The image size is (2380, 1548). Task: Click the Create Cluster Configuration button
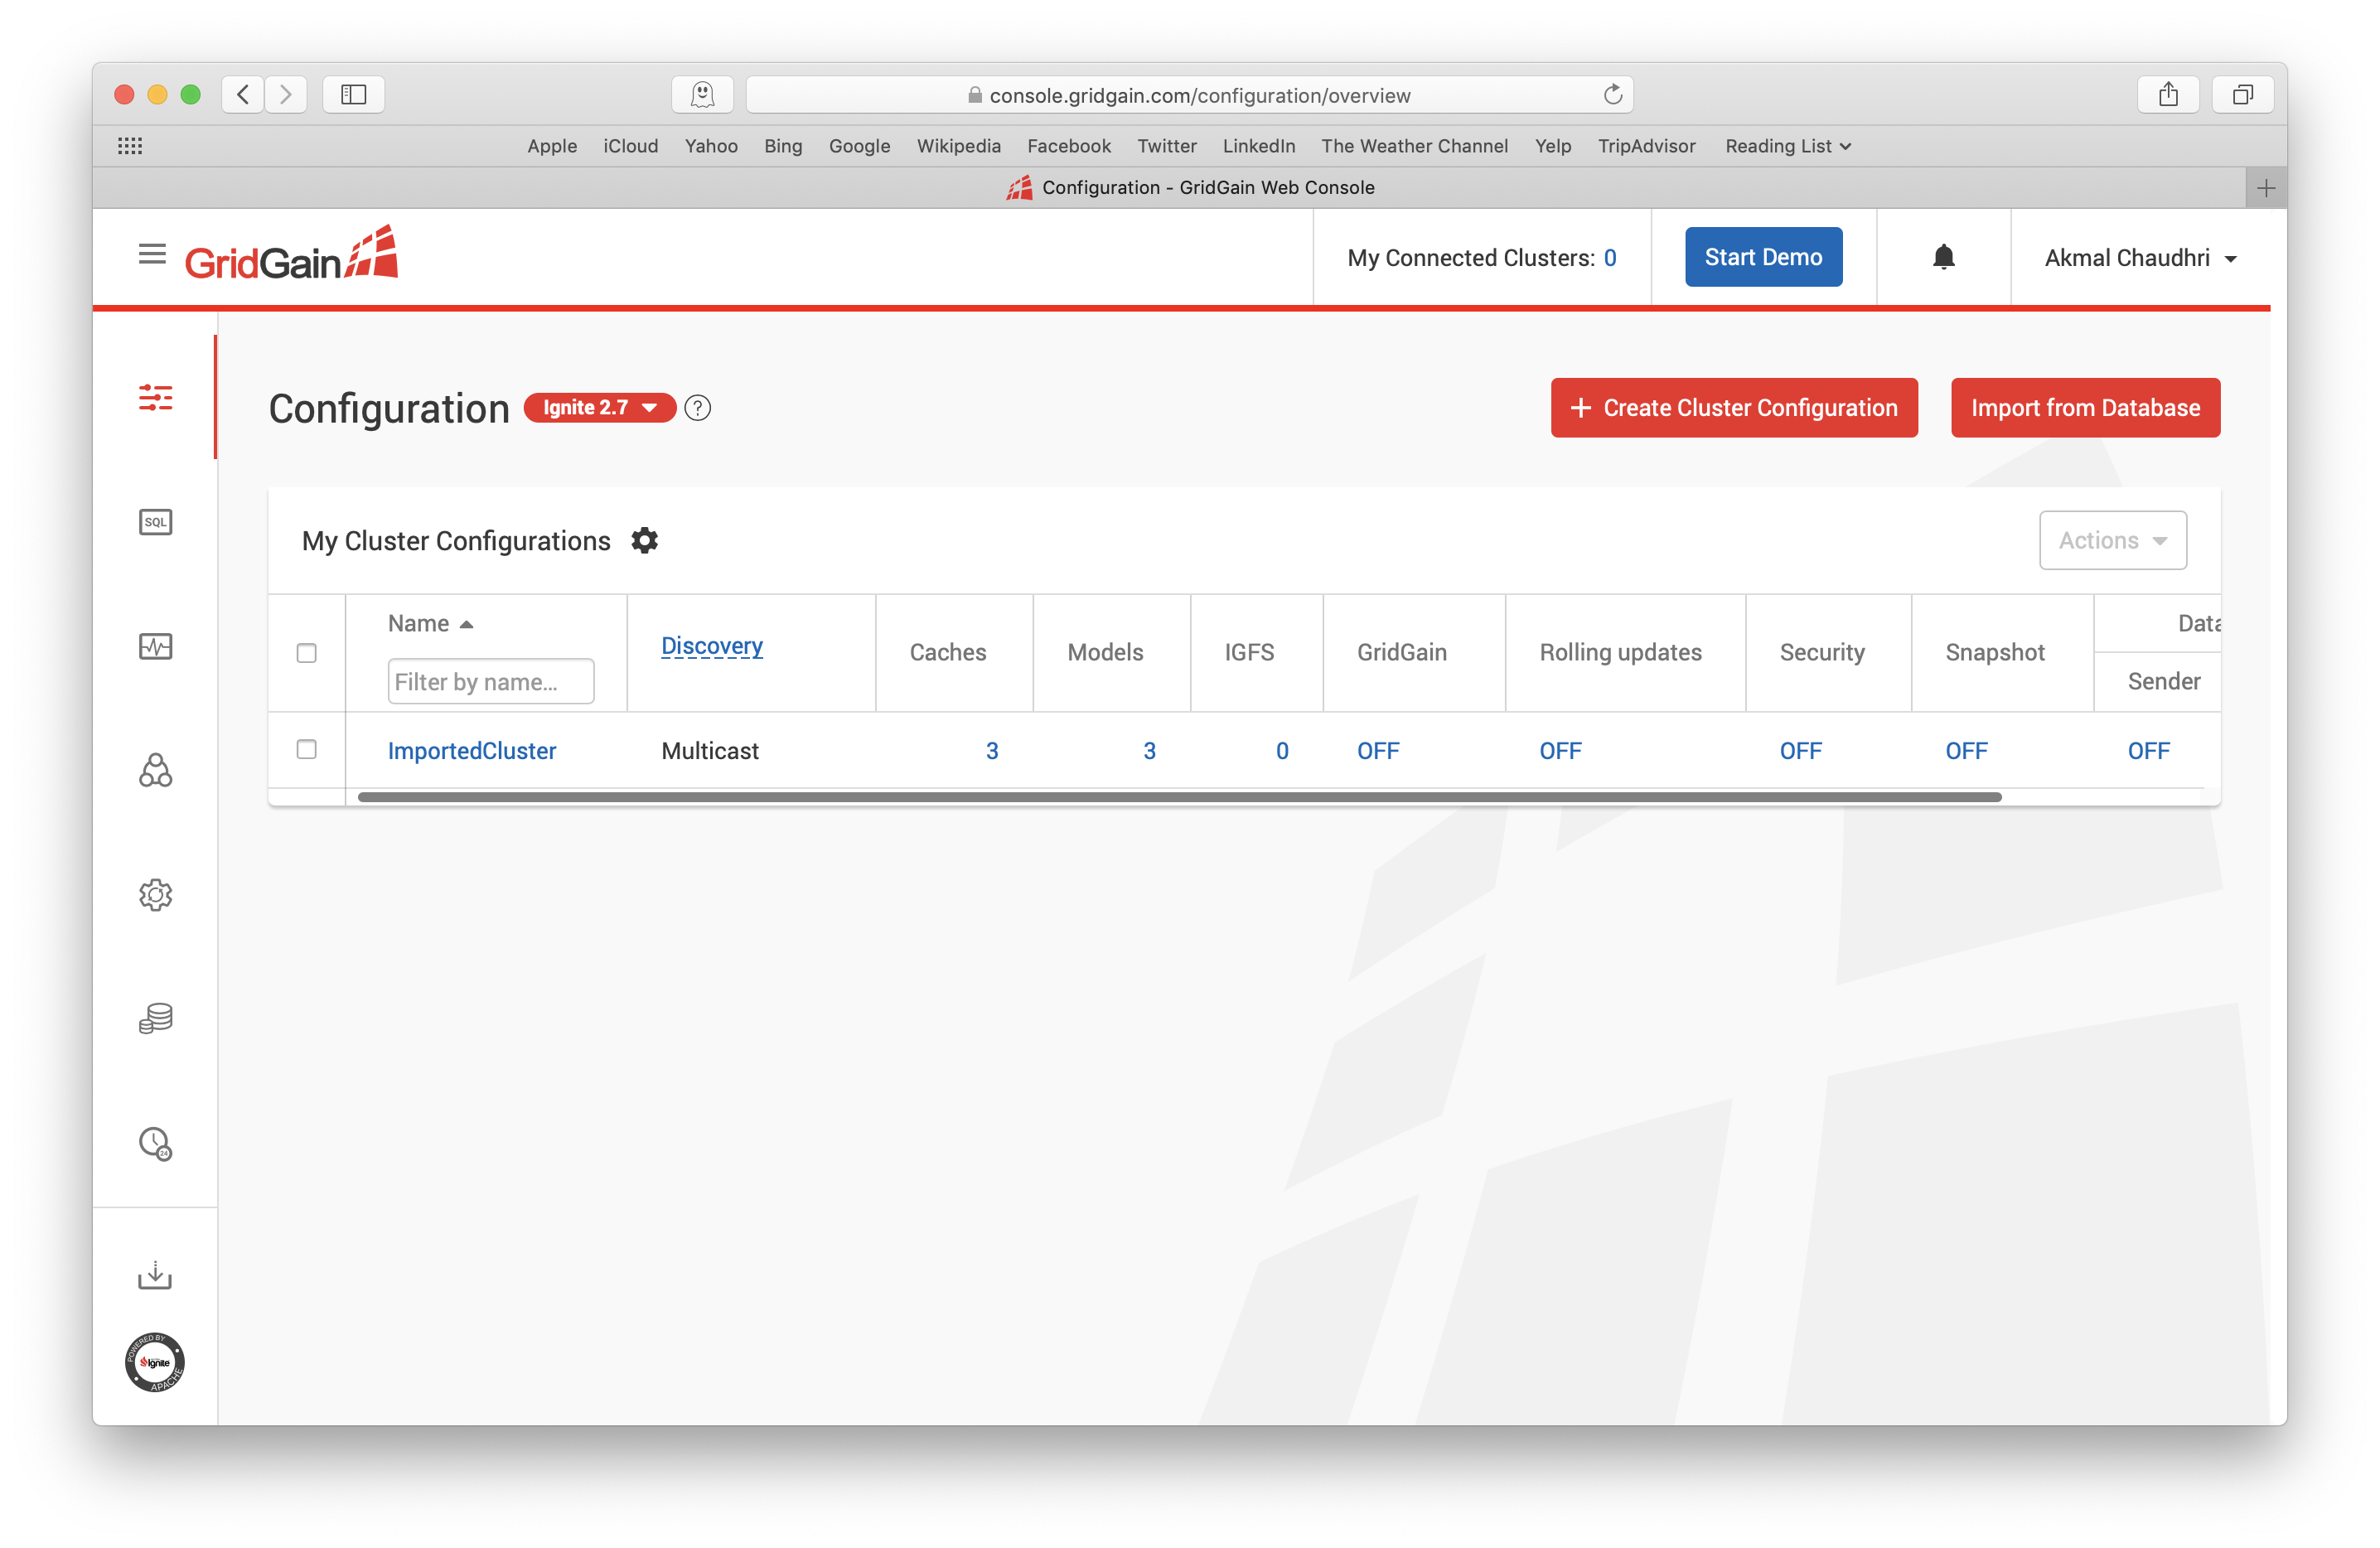click(x=1733, y=406)
